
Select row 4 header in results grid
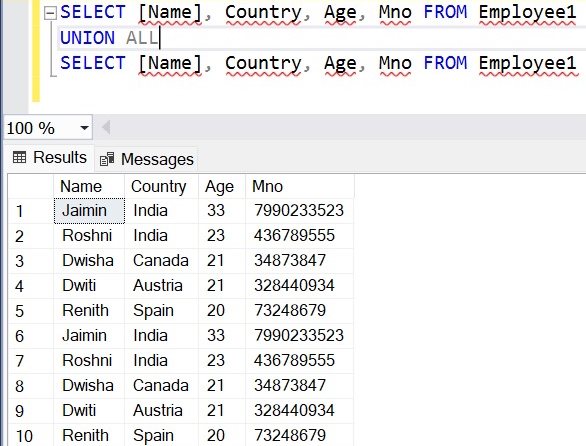[31, 286]
